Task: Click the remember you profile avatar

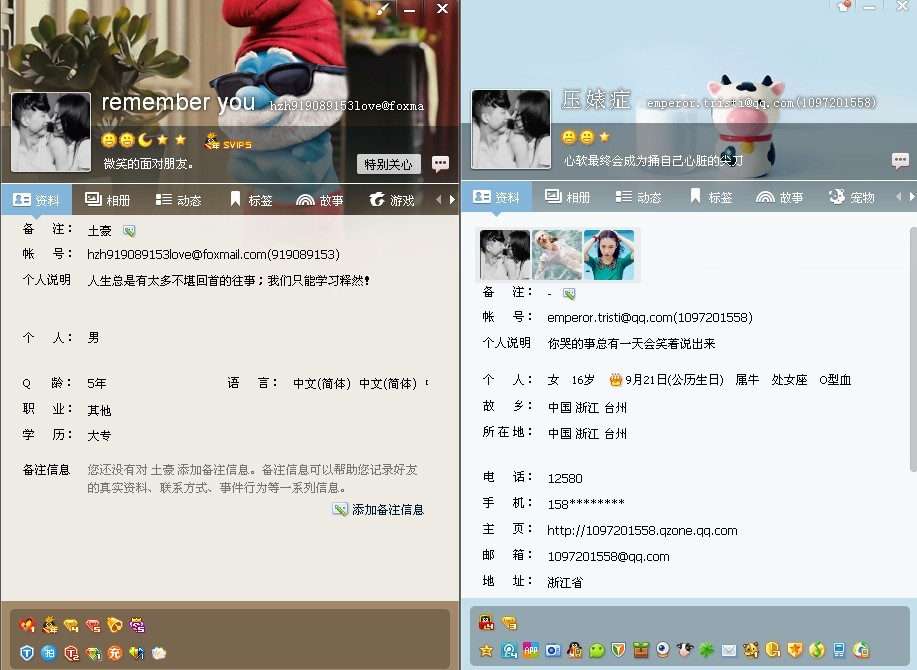Action: (x=51, y=132)
